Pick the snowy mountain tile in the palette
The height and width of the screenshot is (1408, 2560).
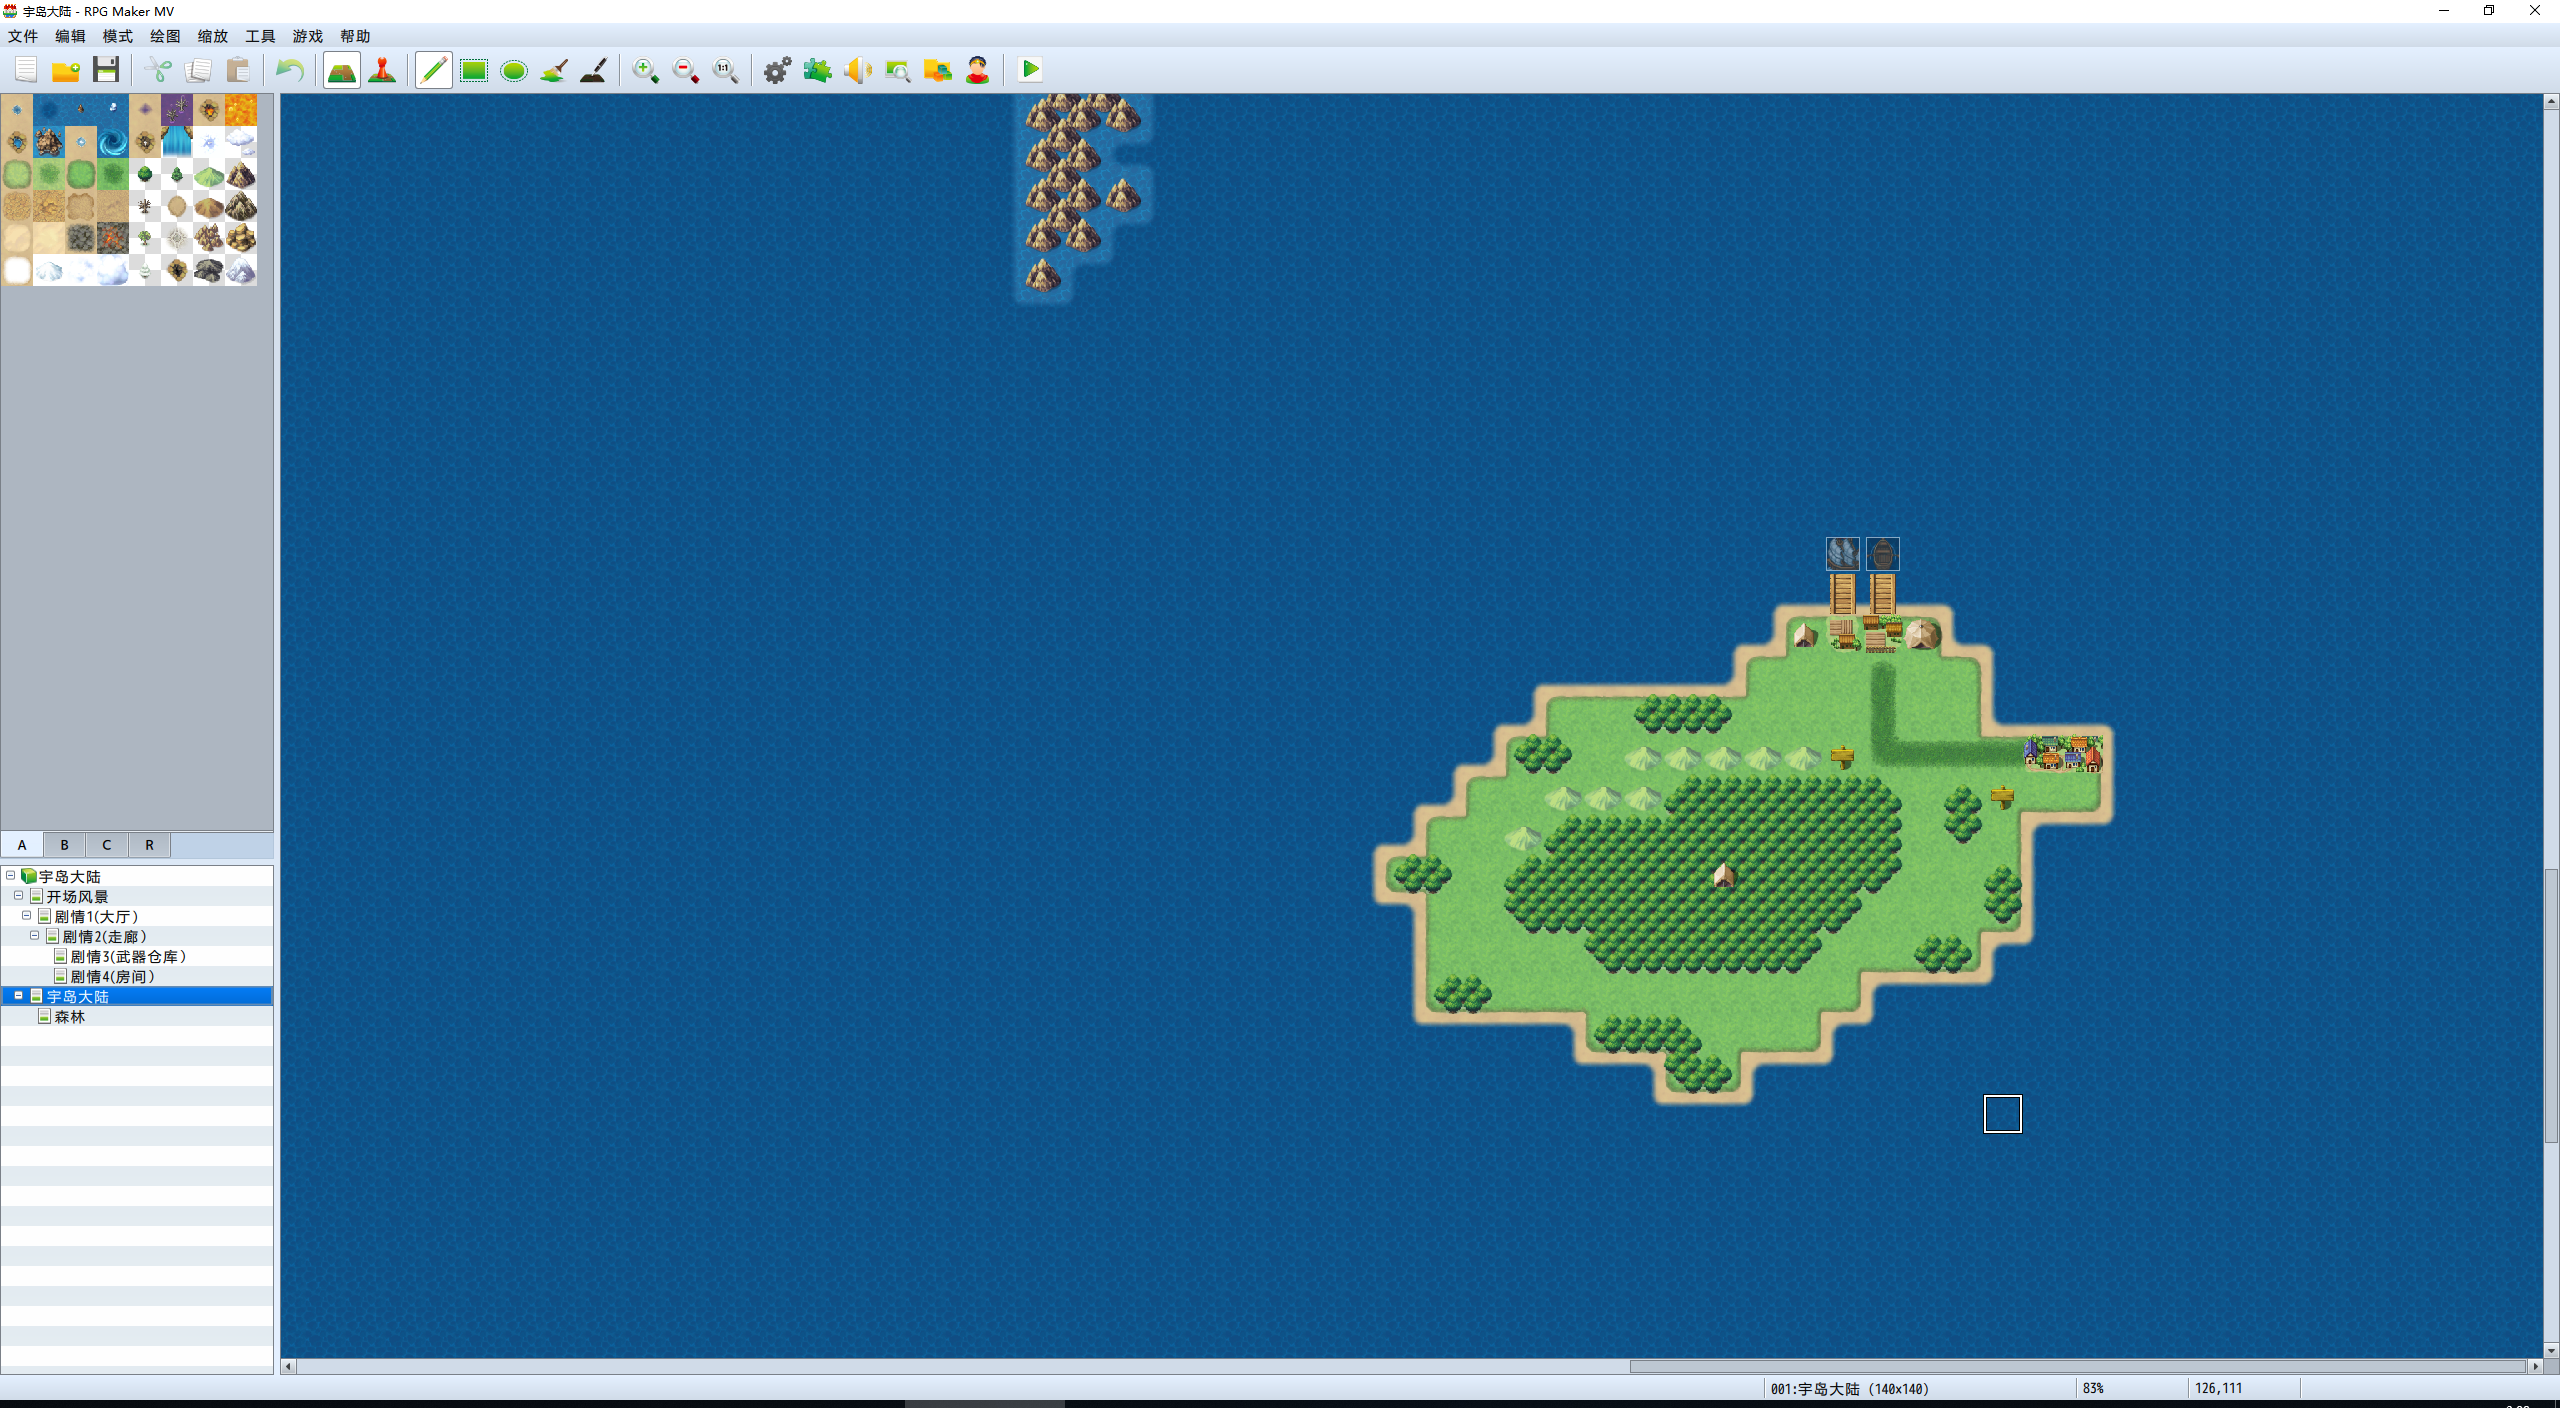[x=241, y=270]
